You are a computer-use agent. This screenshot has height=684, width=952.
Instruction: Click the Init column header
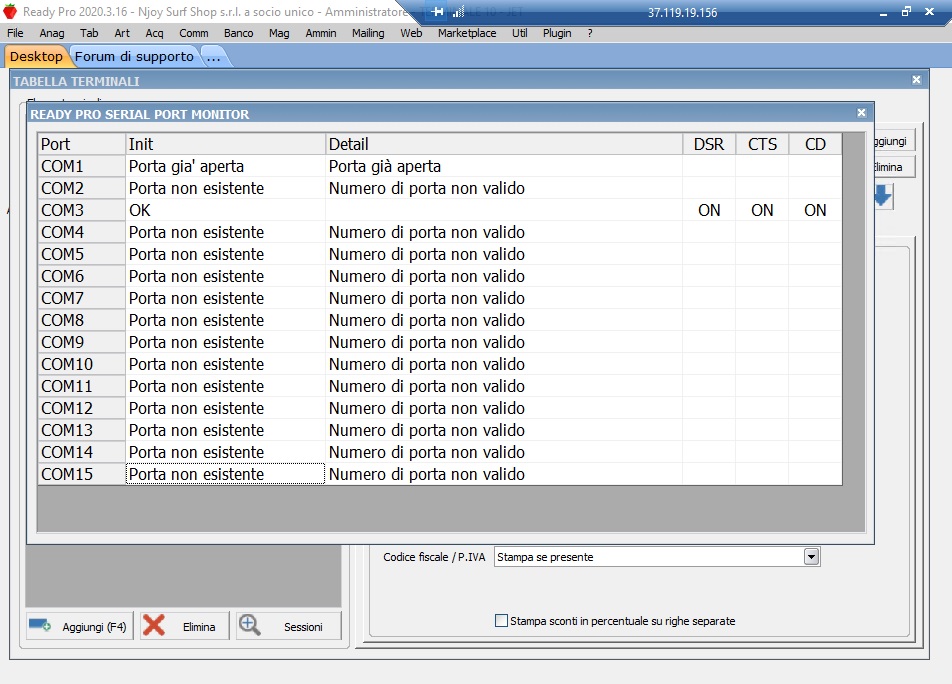pyautogui.click(x=225, y=144)
